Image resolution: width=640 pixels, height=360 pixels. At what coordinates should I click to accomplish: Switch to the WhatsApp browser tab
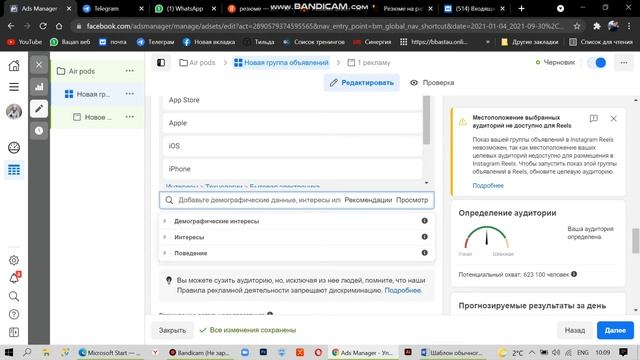pos(185,8)
